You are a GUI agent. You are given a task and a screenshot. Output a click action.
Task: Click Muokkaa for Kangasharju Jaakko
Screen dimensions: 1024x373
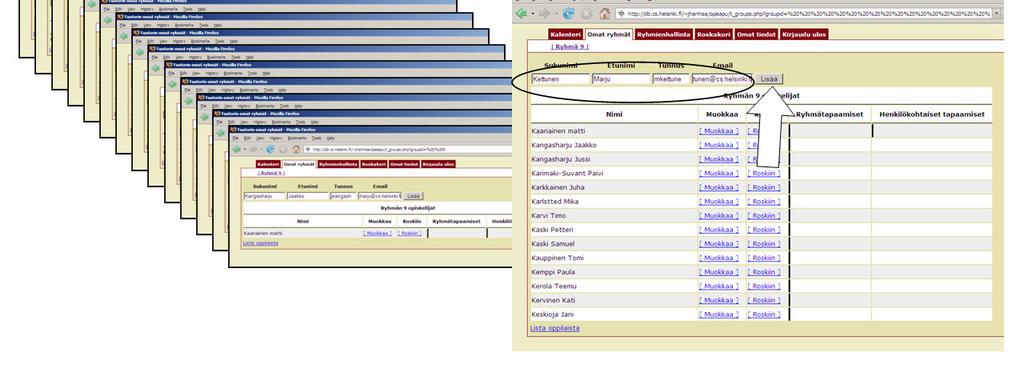[x=719, y=145]
